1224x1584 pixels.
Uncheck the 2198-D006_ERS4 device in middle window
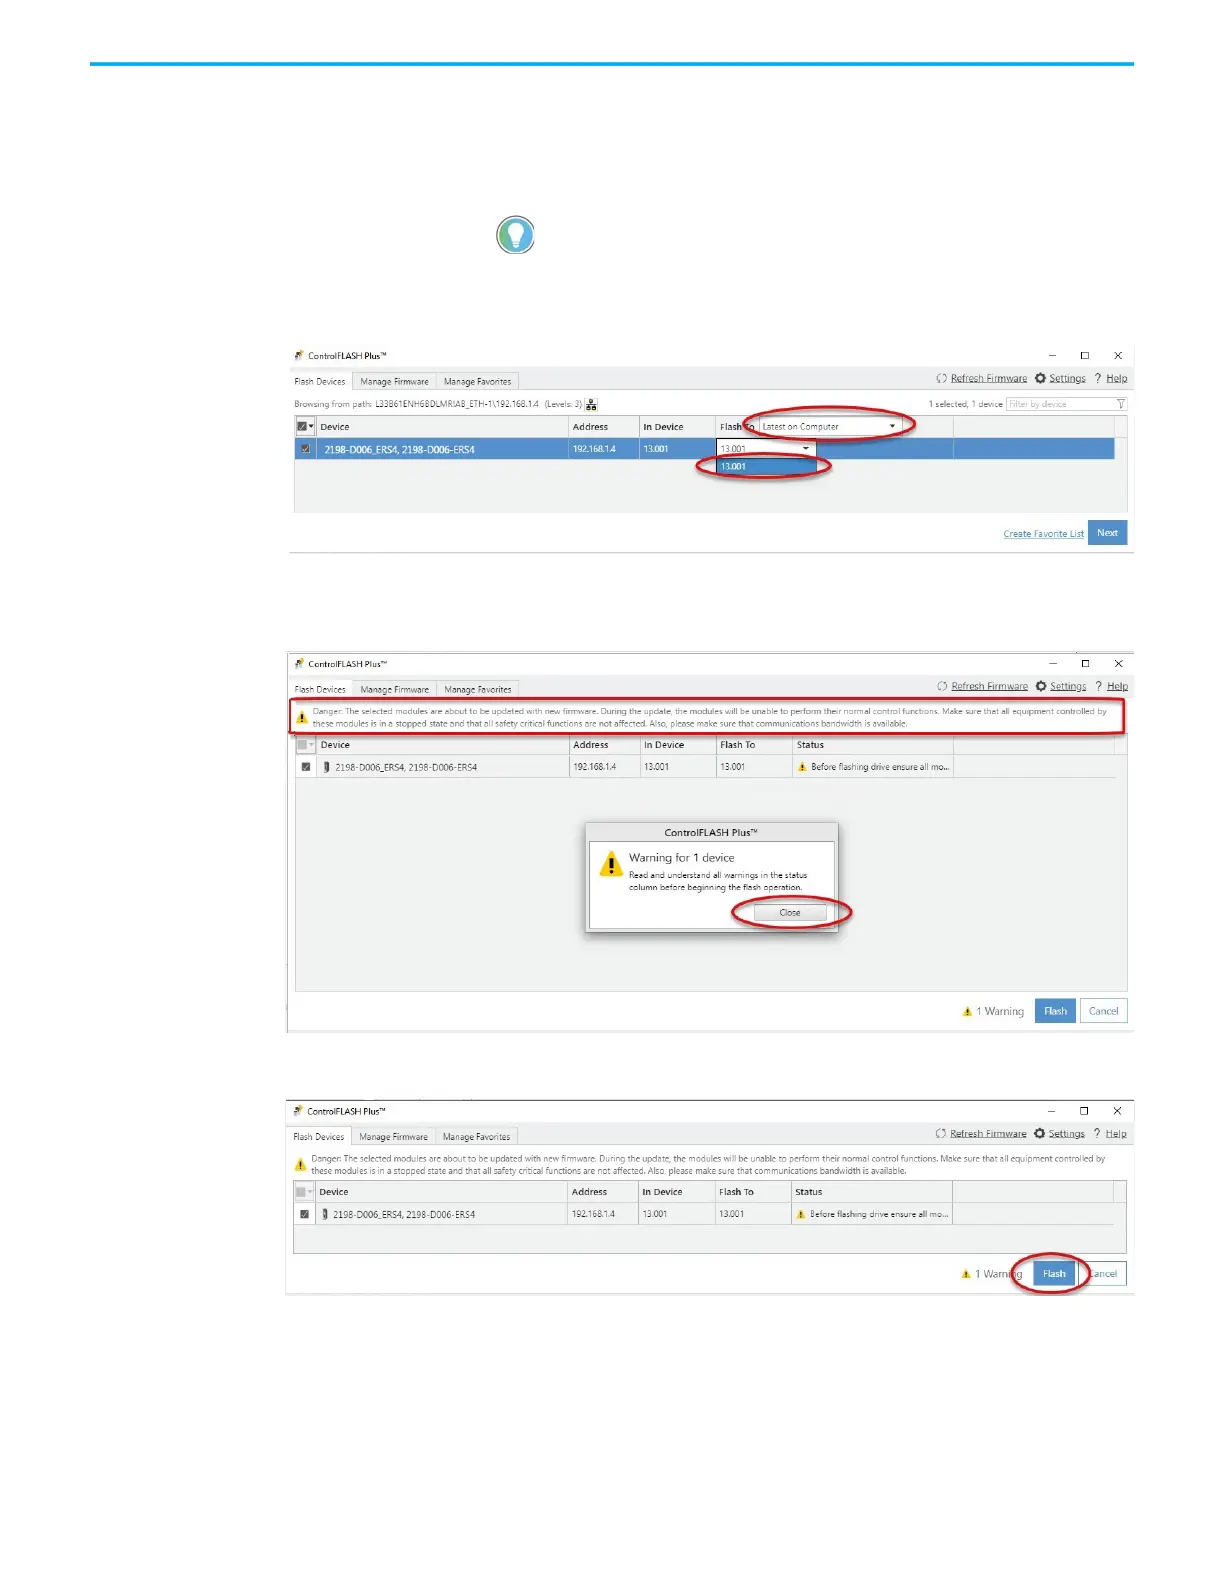coord(306,767)
